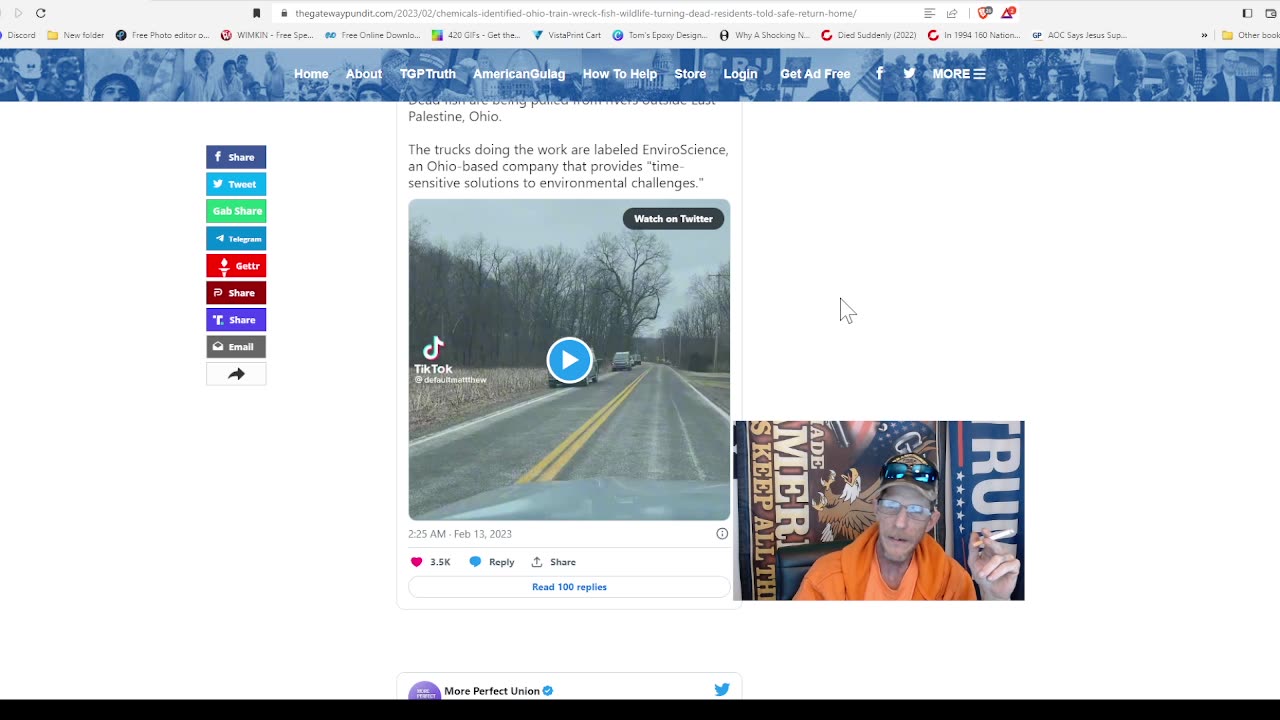Click the Brave rewards triangle icon
Screen dimensions: 1280x720
point(1008,13)
